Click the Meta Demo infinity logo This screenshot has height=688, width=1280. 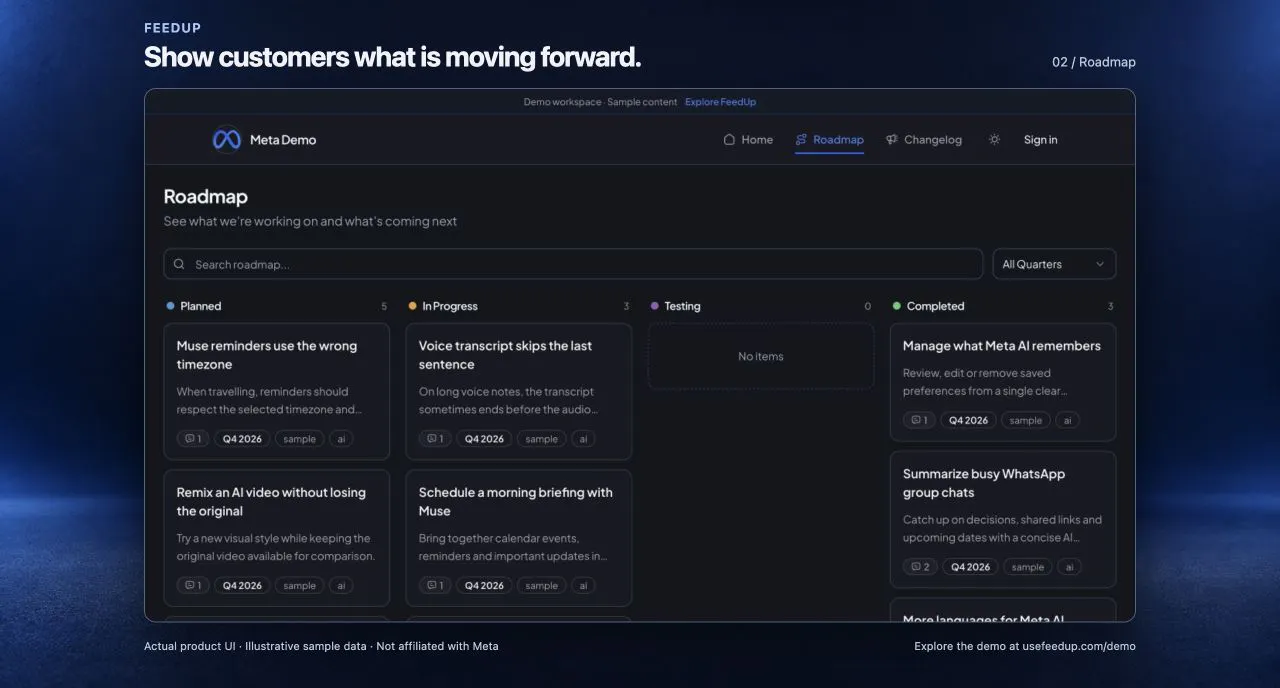[x=227, y=140]
